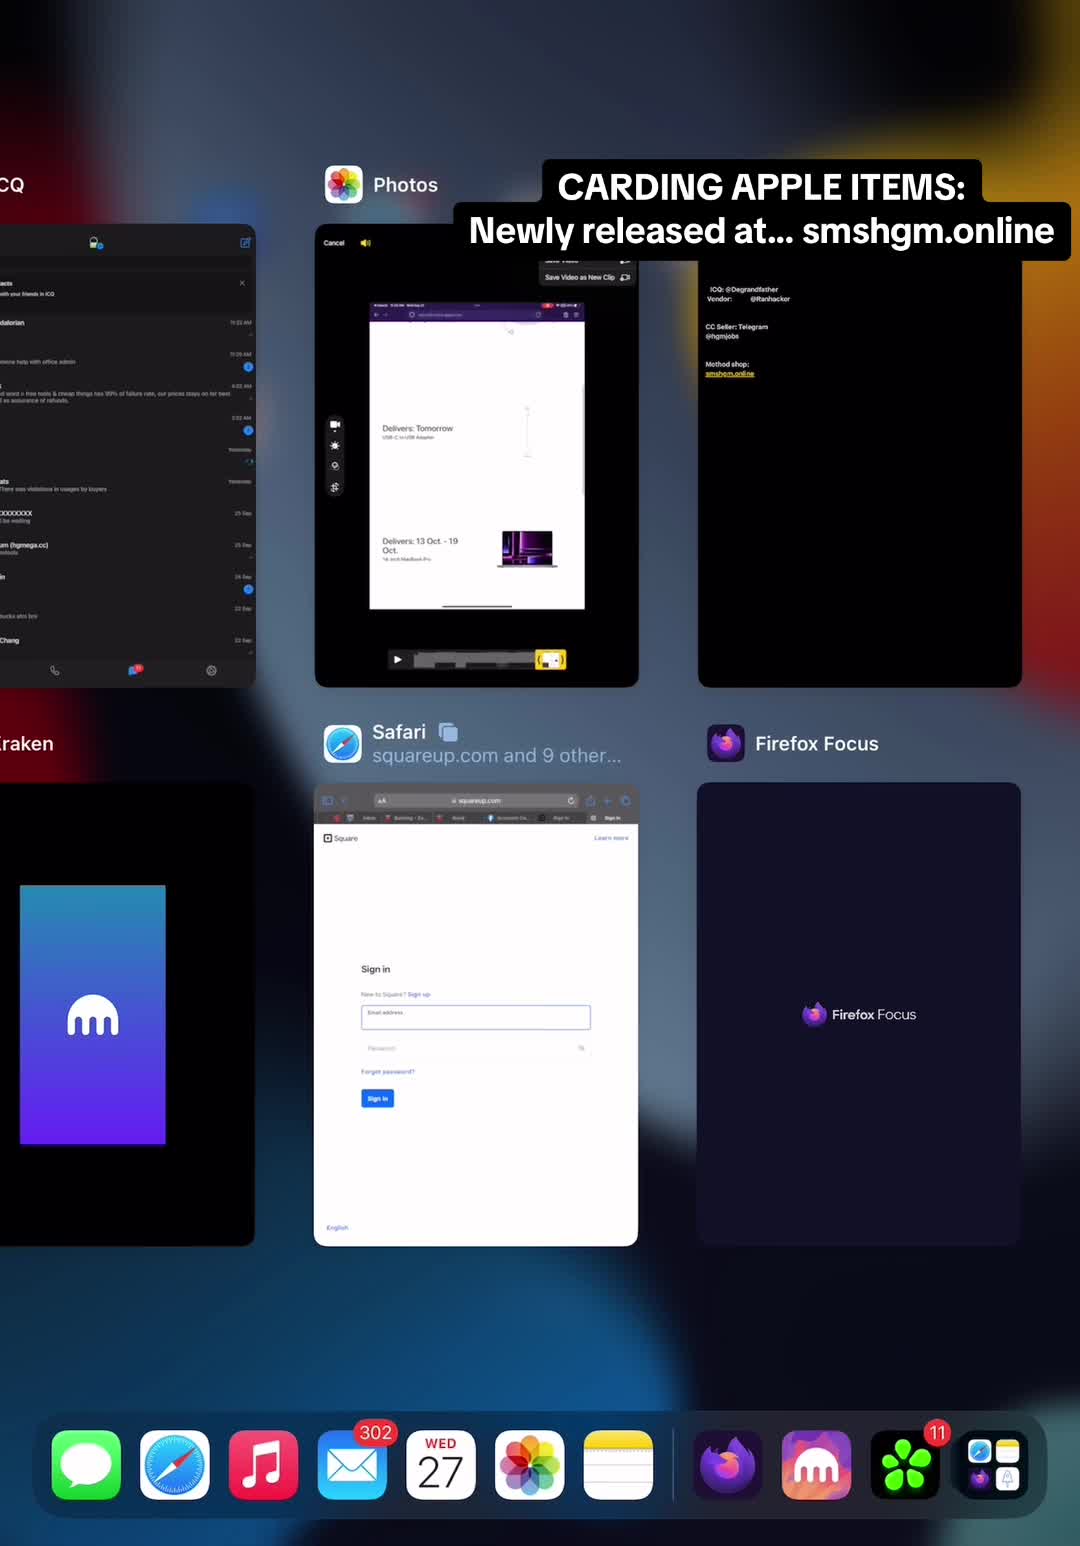The height and width of the screenshot is (1546, 1080).
Task: Open Notes app in the dock
Action: [x=618, y=1465]
